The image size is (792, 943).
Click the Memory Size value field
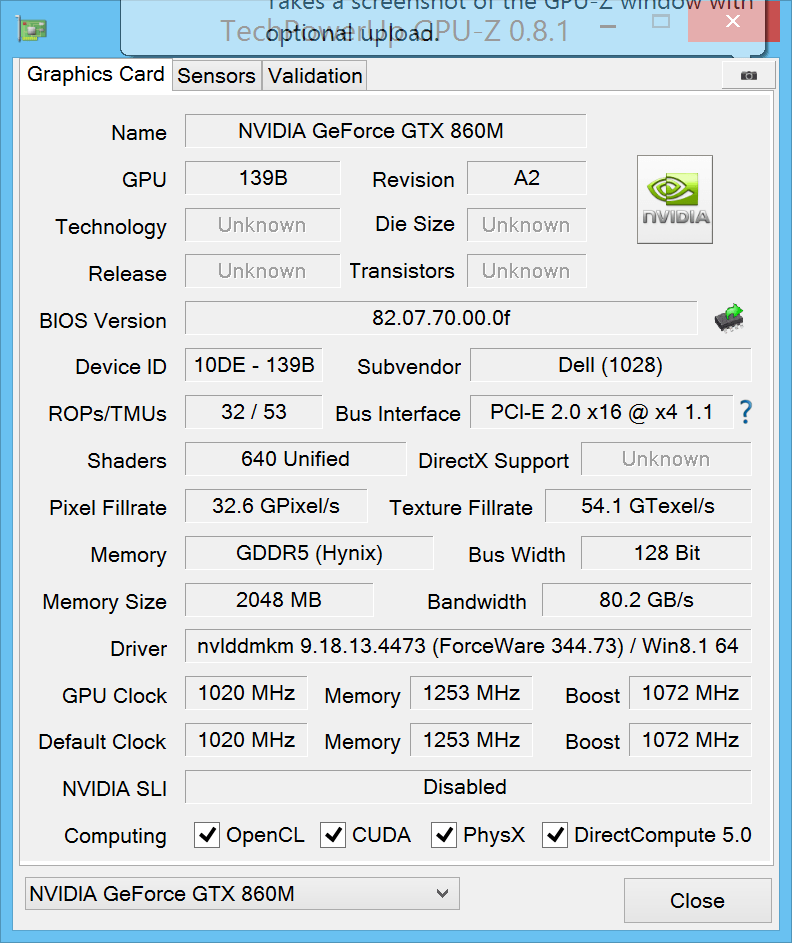click(x=279, y=600)
